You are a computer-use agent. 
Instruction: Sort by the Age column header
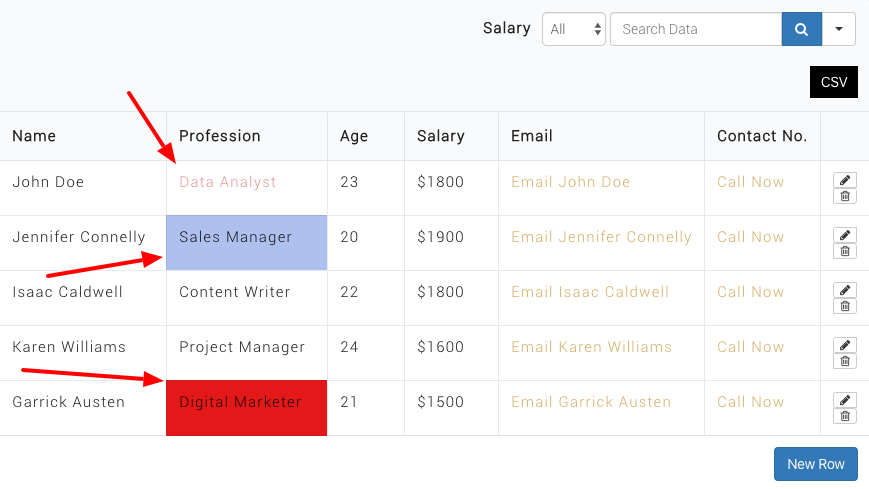[354, 136]
